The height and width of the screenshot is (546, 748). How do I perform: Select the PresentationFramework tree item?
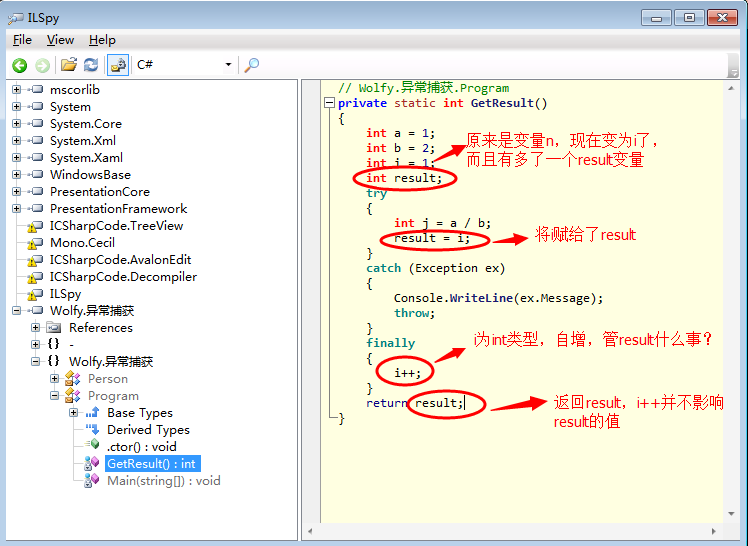(x=118, y=208)
